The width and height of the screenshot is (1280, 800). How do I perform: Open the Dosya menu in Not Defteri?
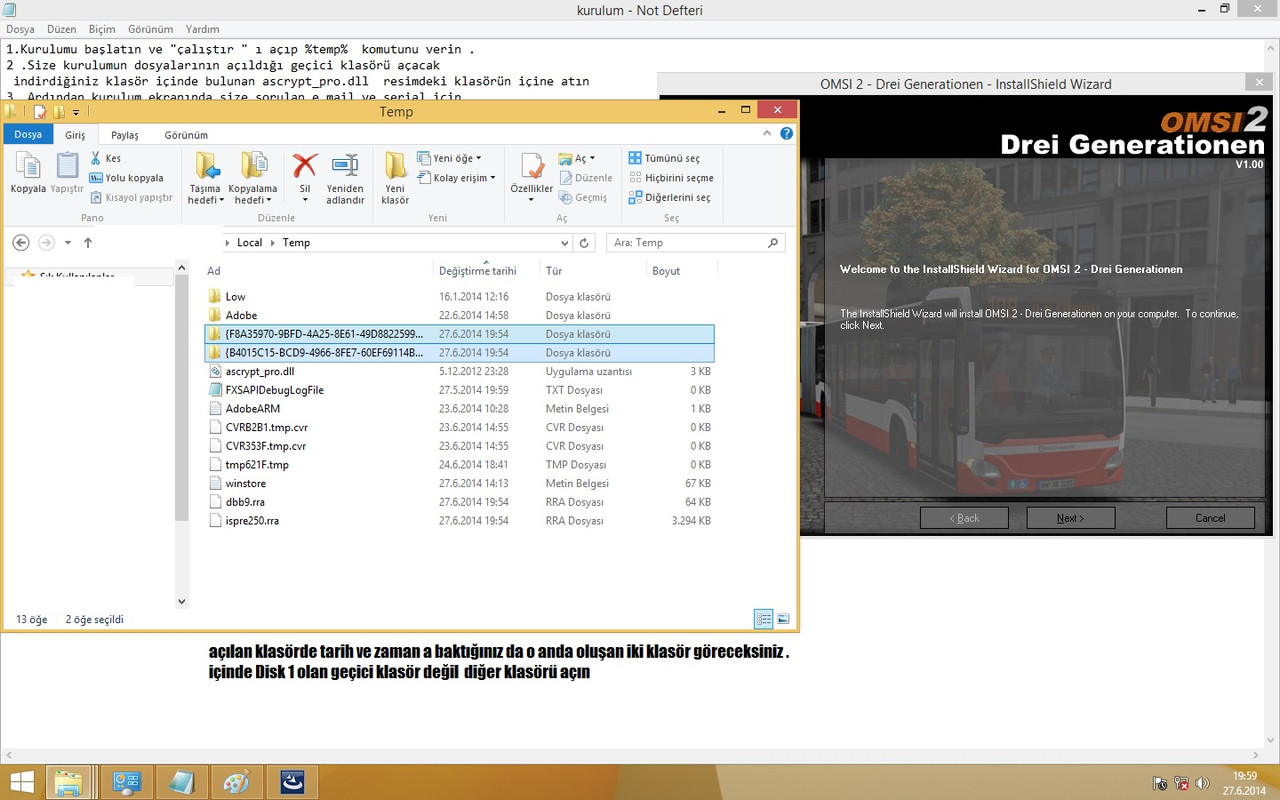[x=20, y=30]
